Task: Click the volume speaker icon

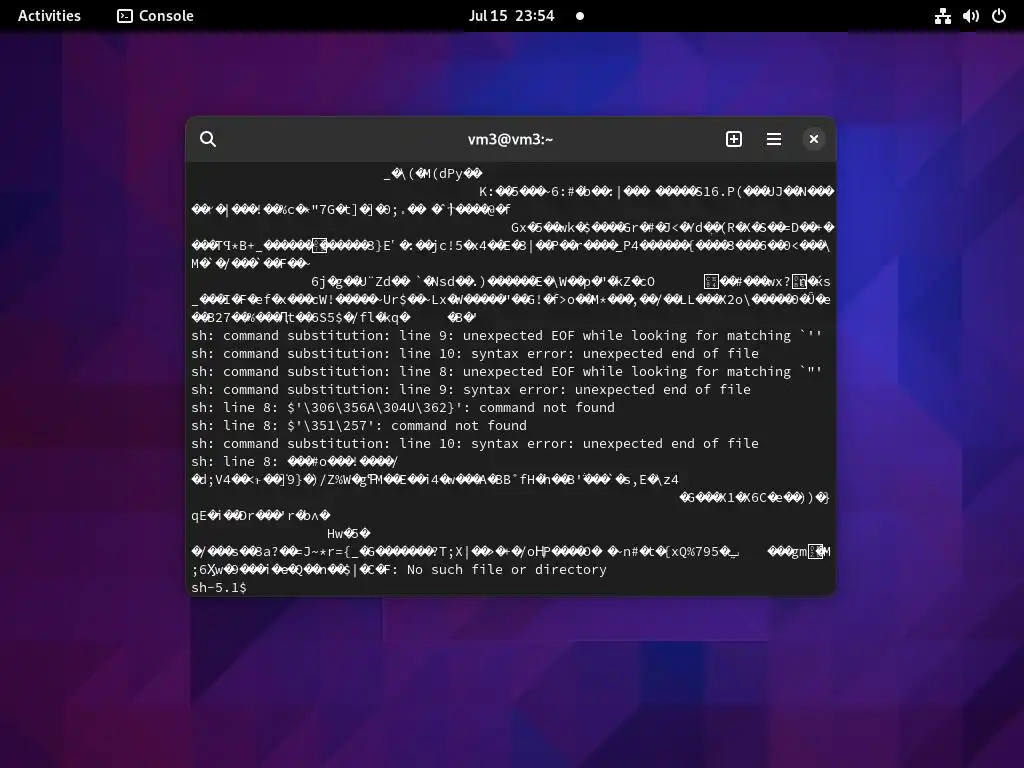Action: 970,16
